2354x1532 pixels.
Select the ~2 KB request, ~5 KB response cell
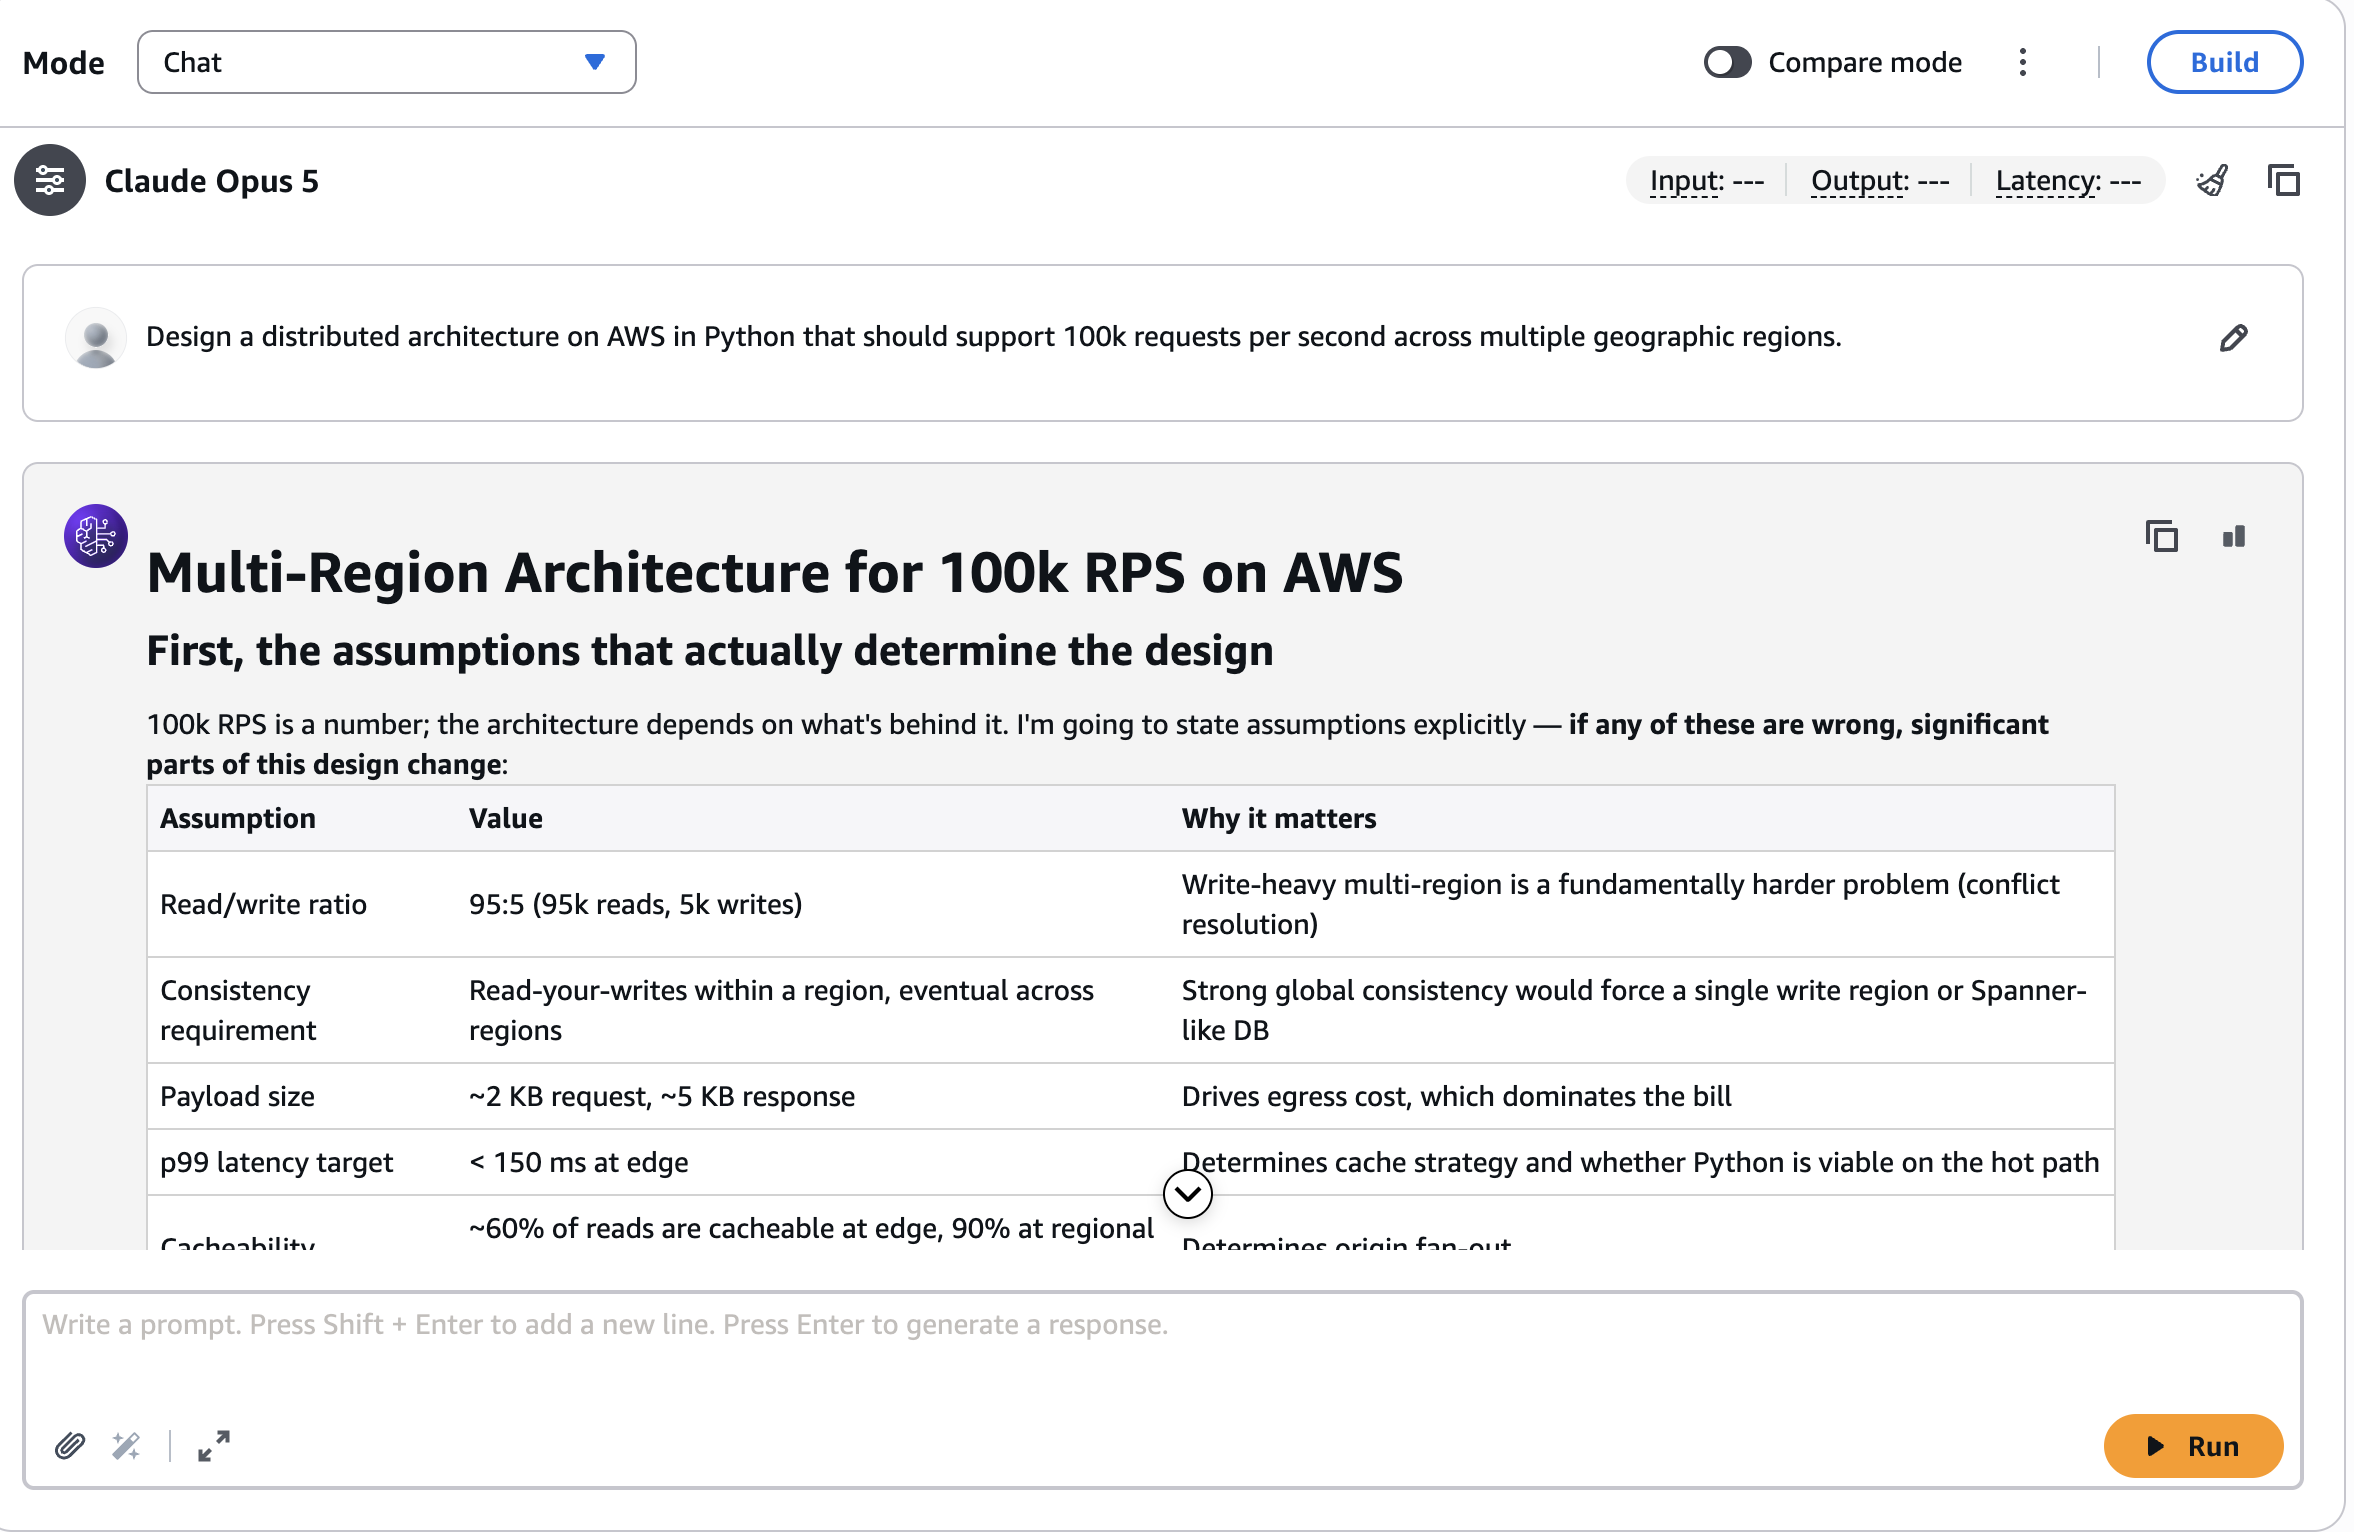coord(813,1096)
